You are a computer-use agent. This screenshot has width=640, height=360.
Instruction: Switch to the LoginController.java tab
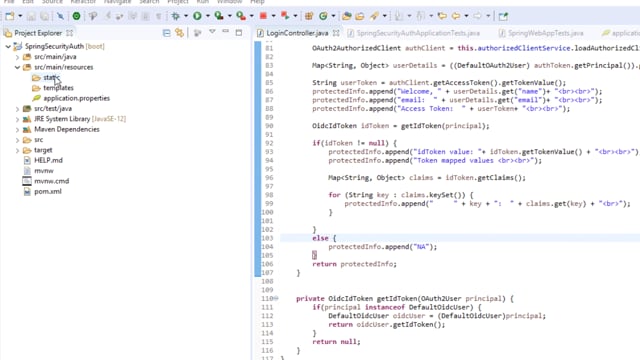pos(297,33)
